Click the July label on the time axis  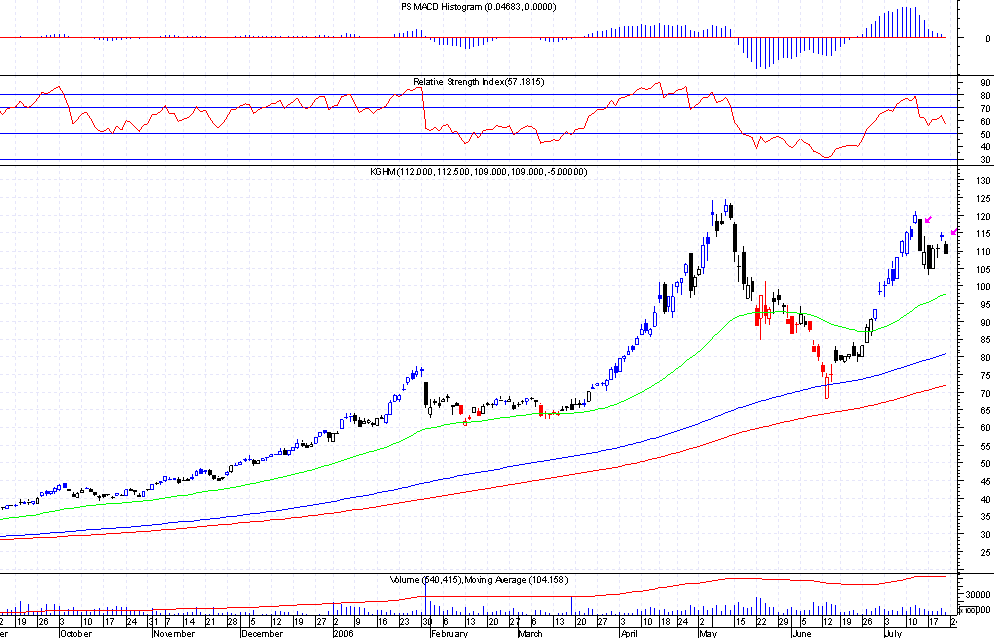(x=892, y=632)
